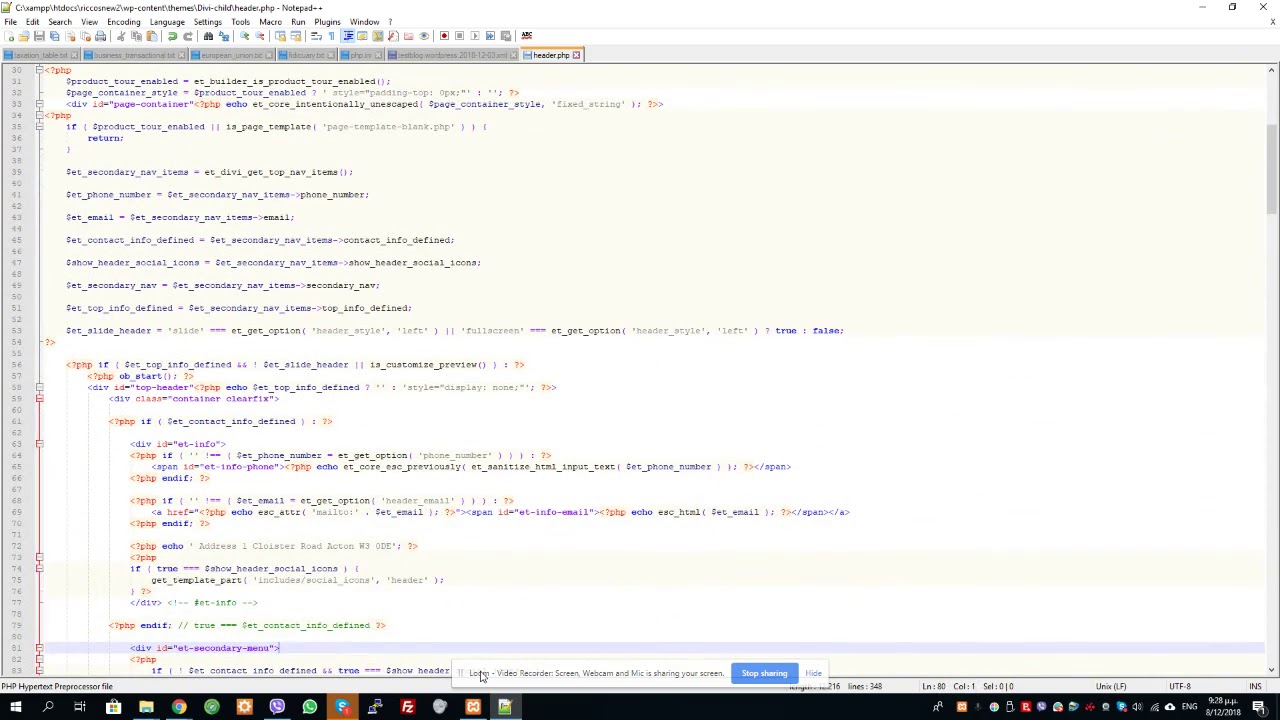Toggle synchronized vertical scrolling

pyautogui.click(x=280, y=36)
